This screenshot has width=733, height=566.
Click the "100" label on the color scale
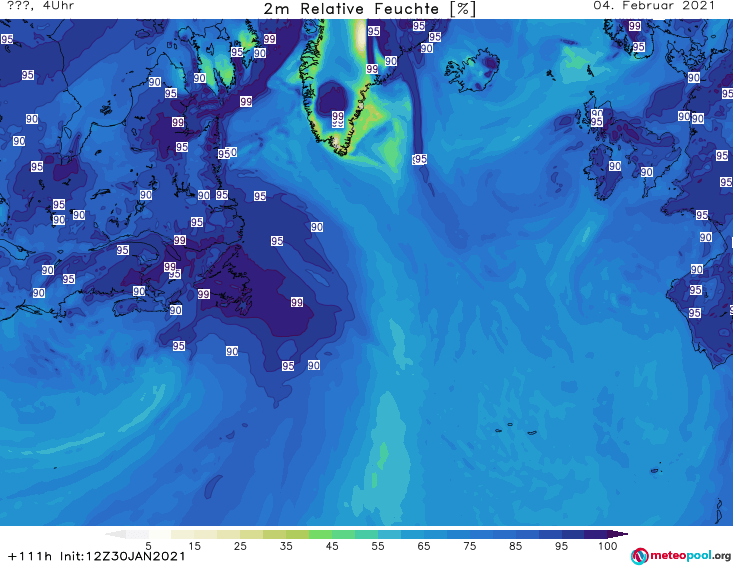click(608, 546)
